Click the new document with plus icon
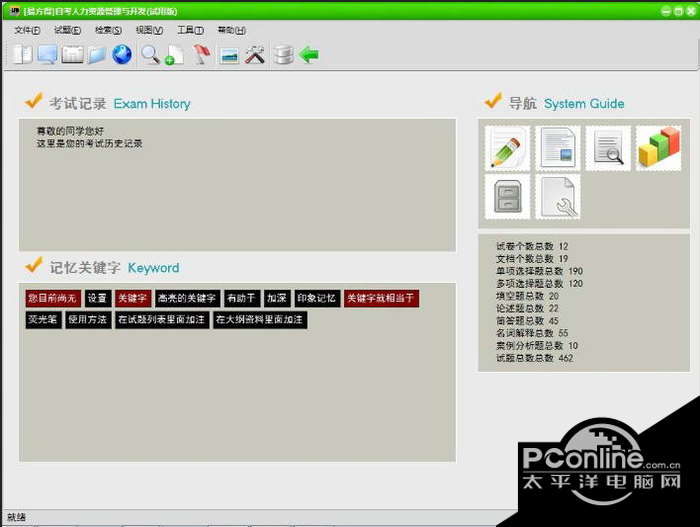Viewport: 700px width, 527px height. (175, 55)
